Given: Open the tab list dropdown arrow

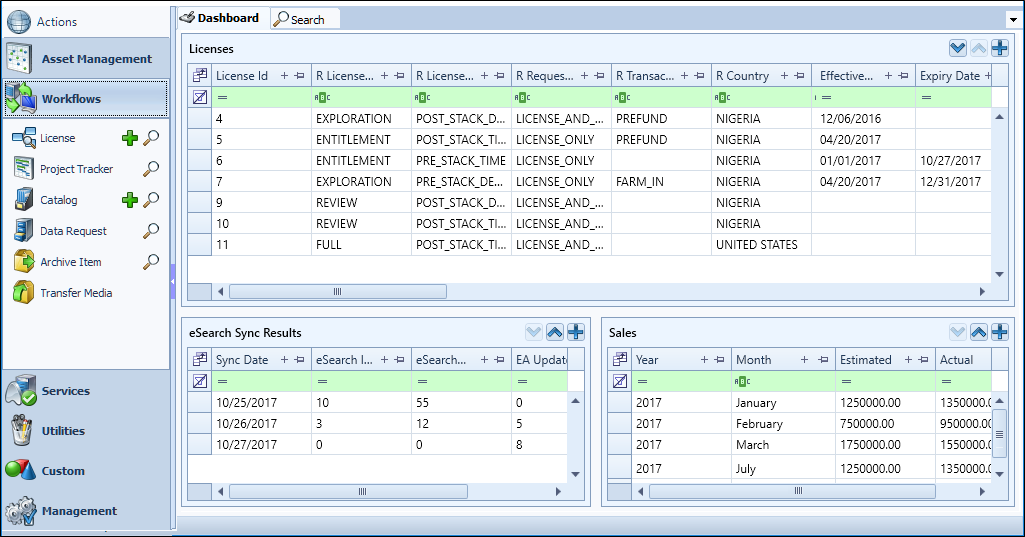Looking at the screenshot, I should 1013,20.
